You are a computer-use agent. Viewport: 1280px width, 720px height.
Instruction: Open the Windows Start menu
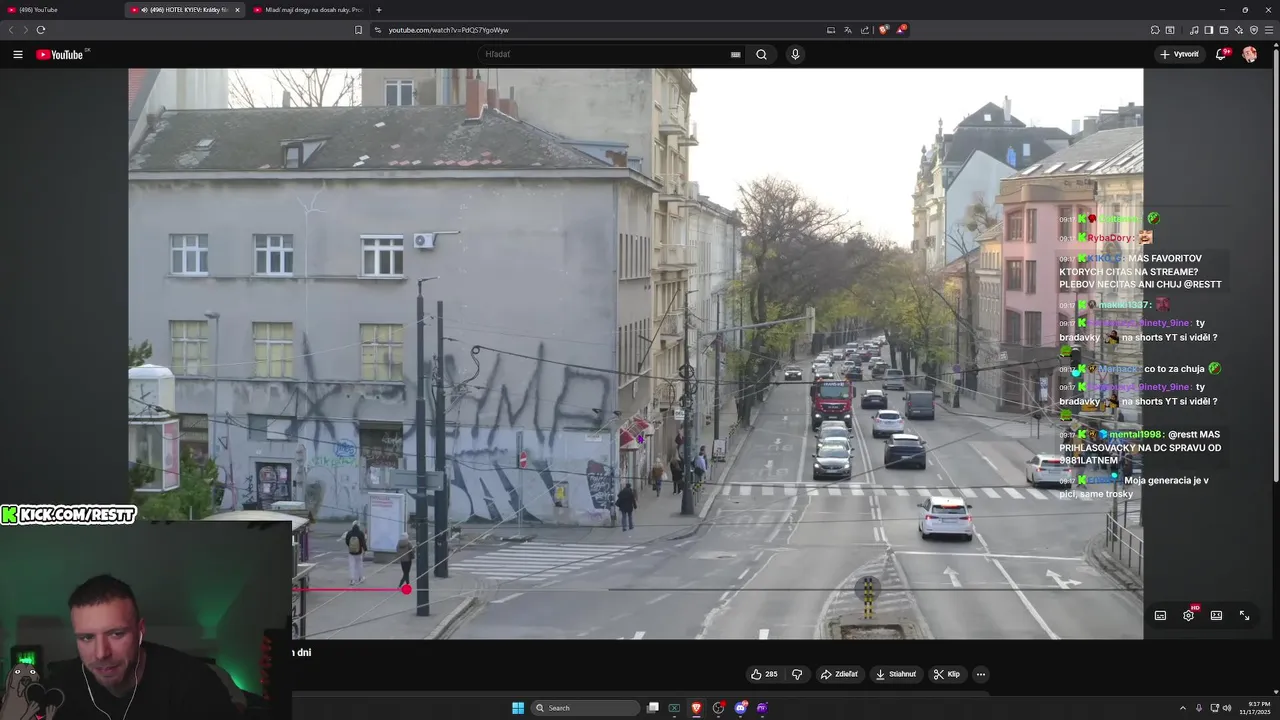518,708
